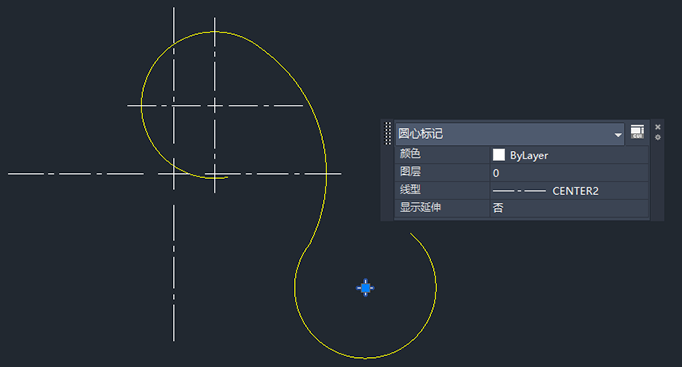Screen dimensions: 682x367
Task: Select the 图层 value field showing 0
Action: [x=569, y=173]
